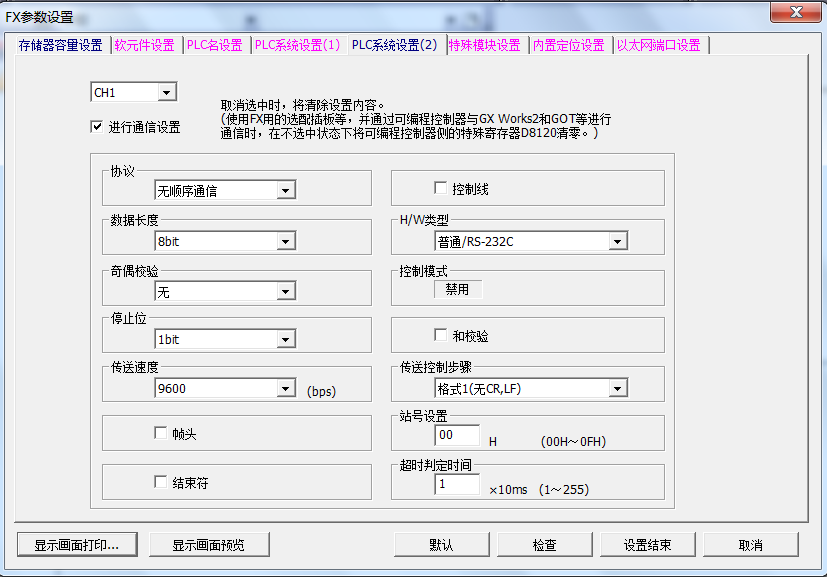Click the 设置结束 button

pos(647,545)
